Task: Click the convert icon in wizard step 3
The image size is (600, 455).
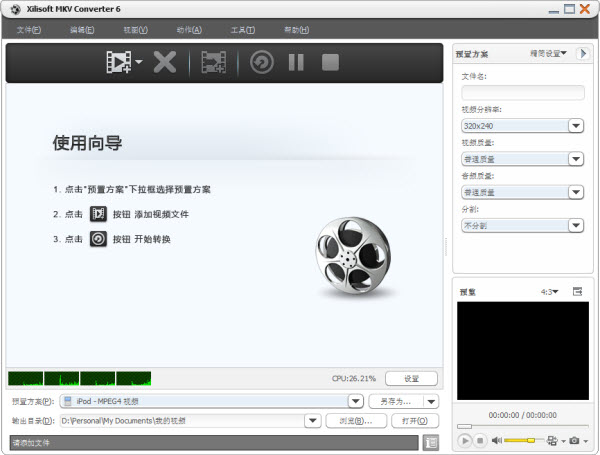Action: coord(98,239)
